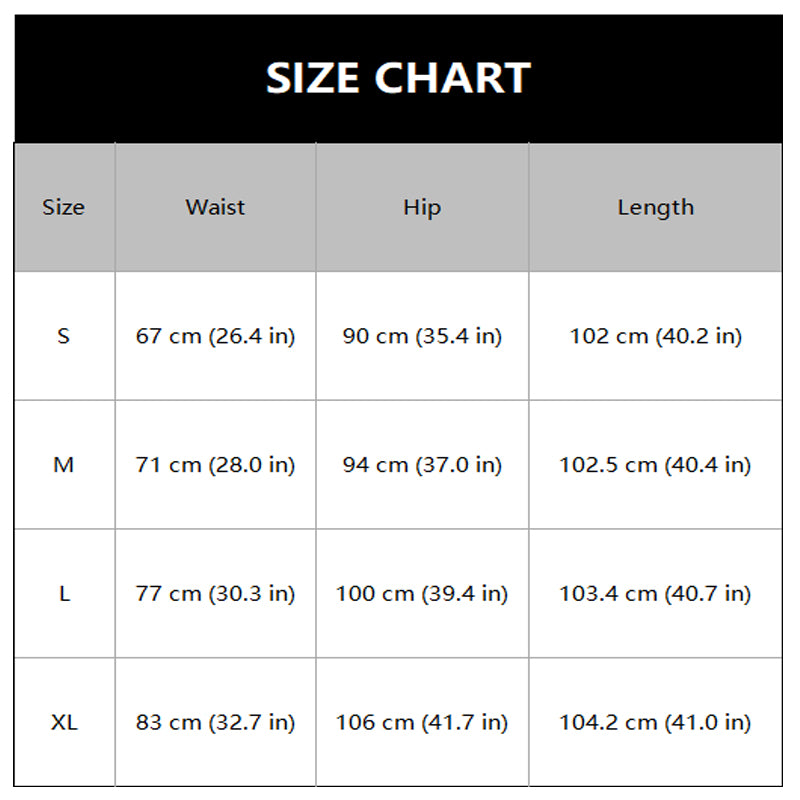The width and height of the screenshot is (800, 800).
Task: Click the 83 cm waist measurement
Action: [x=215, y=722]
